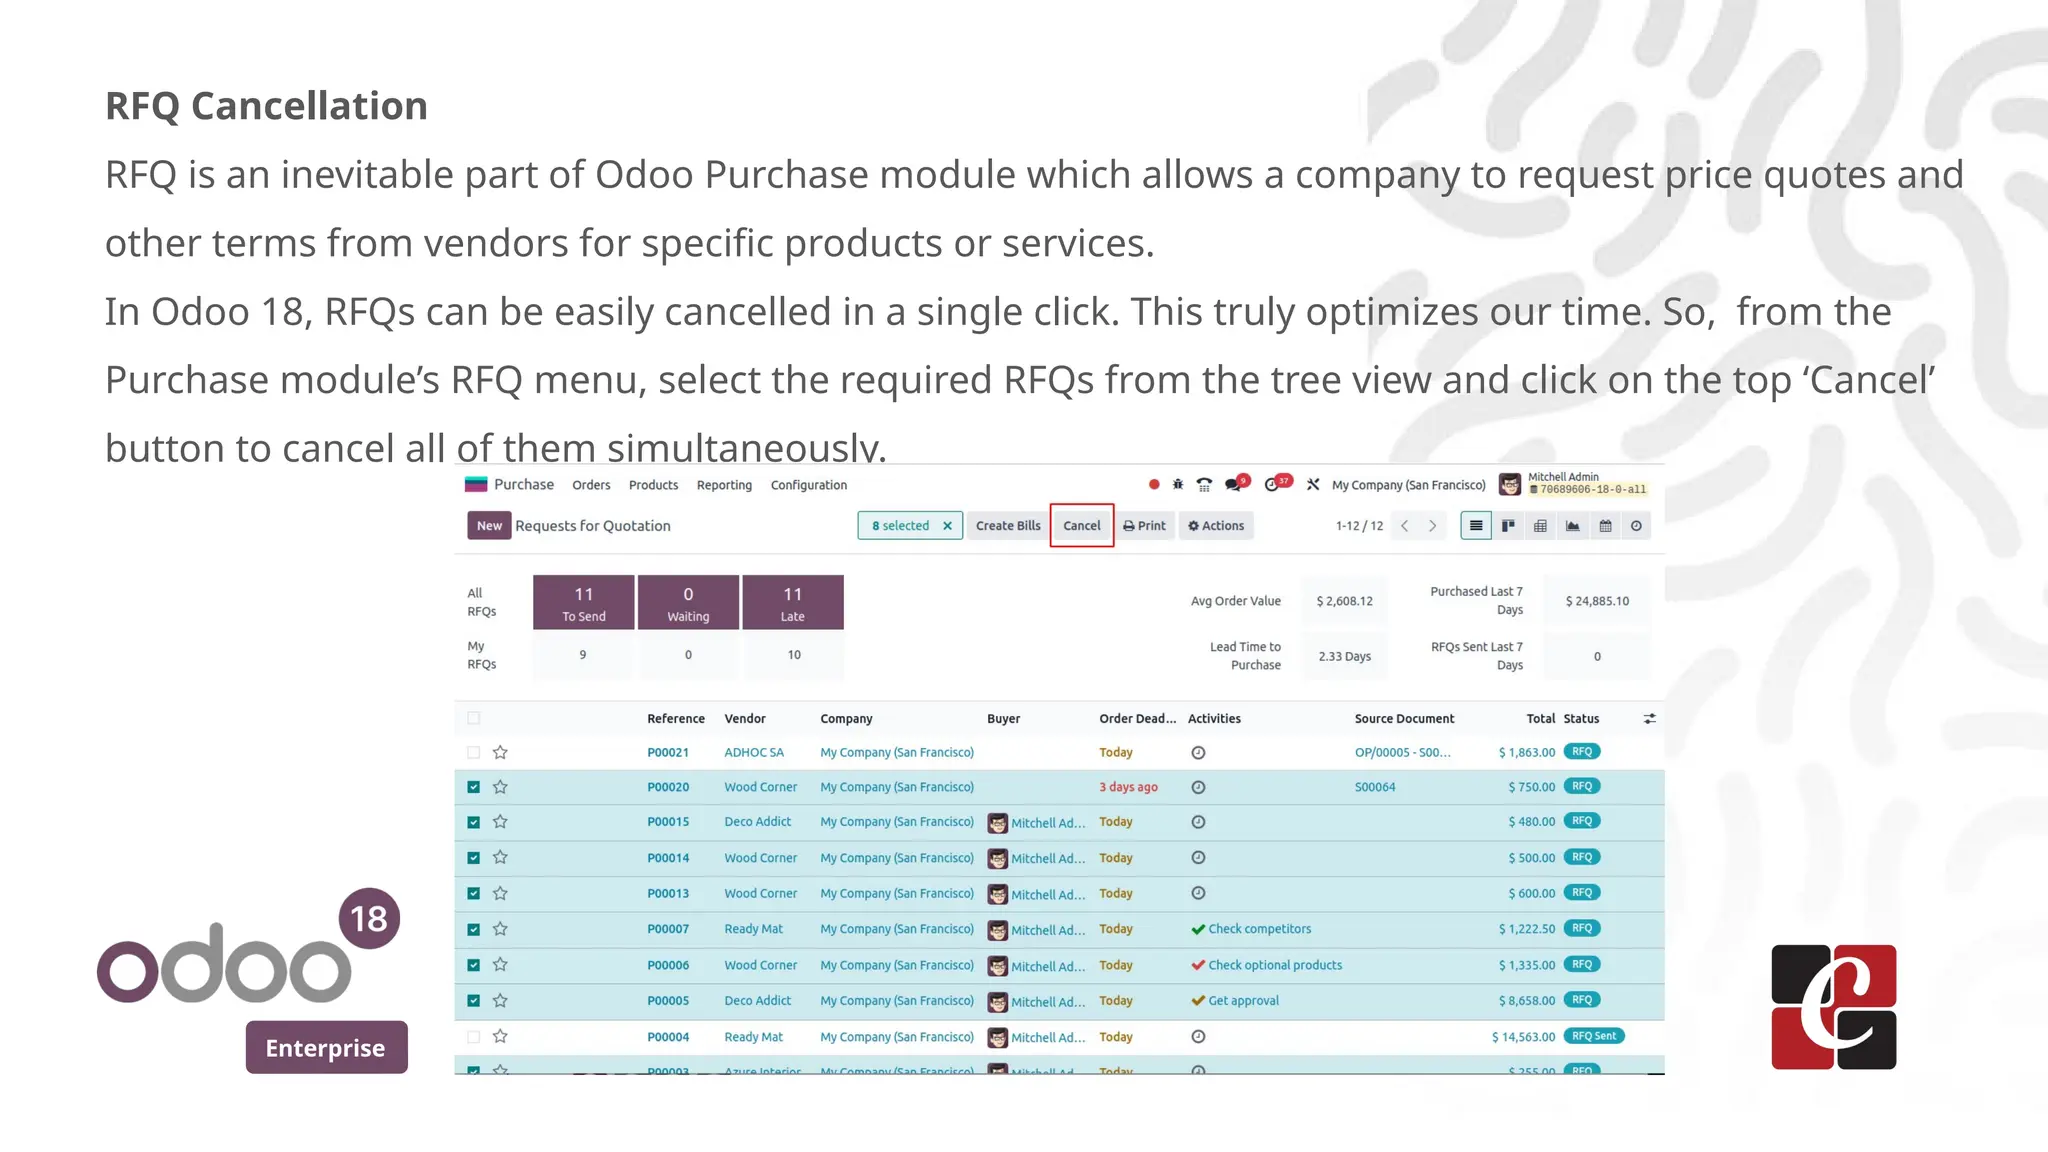This screenshot has width=2048, height=1152.
Task: Star the P00020 RFQ as favorite
Action: point(500,787)
